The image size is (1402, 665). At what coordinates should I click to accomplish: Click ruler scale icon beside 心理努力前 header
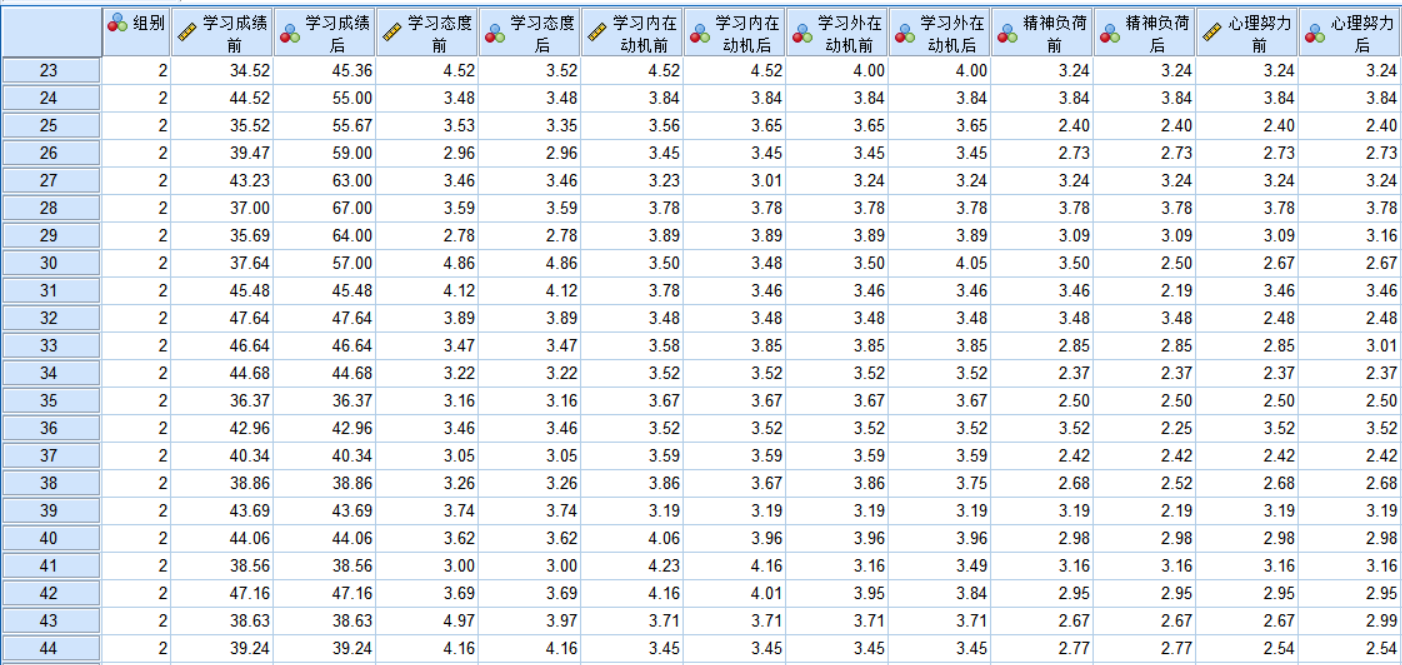1212,33
